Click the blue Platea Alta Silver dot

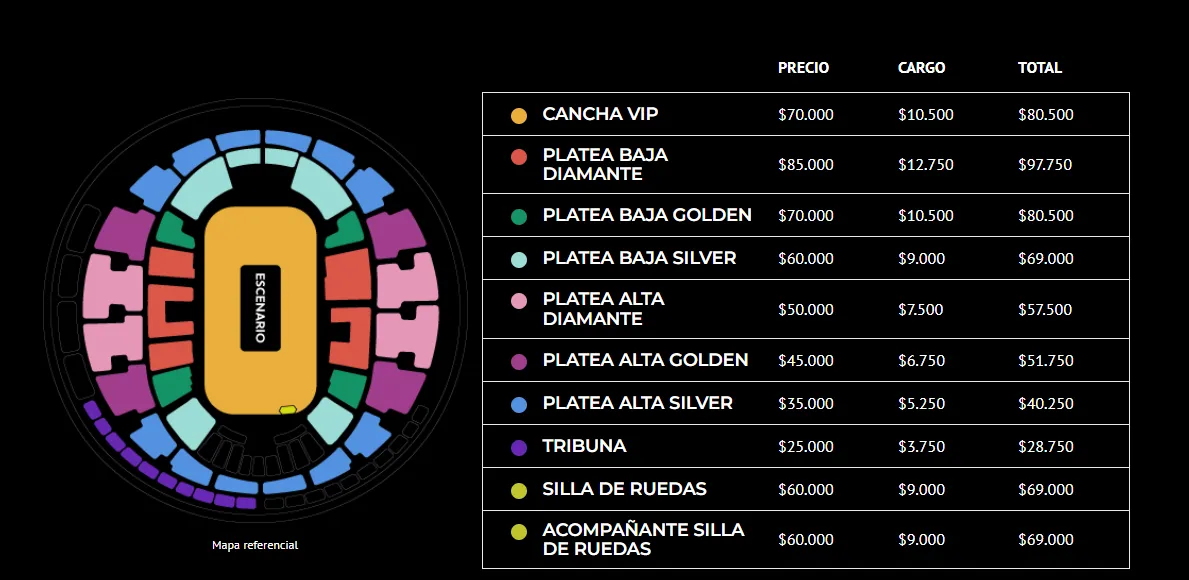[x=519, y=404]
